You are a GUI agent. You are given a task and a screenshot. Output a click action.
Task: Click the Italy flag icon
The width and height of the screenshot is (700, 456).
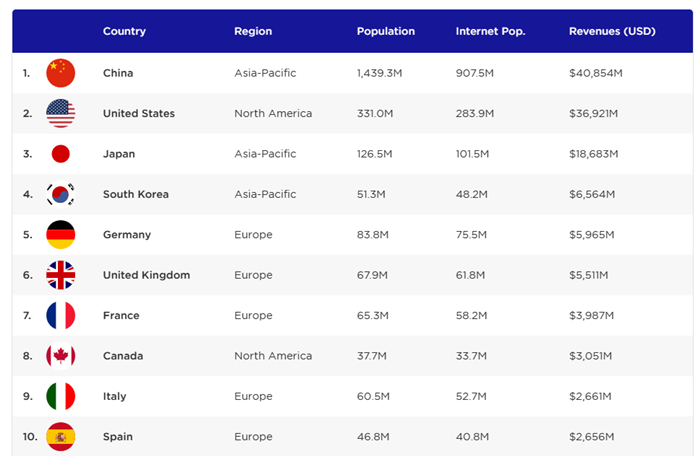60,397
